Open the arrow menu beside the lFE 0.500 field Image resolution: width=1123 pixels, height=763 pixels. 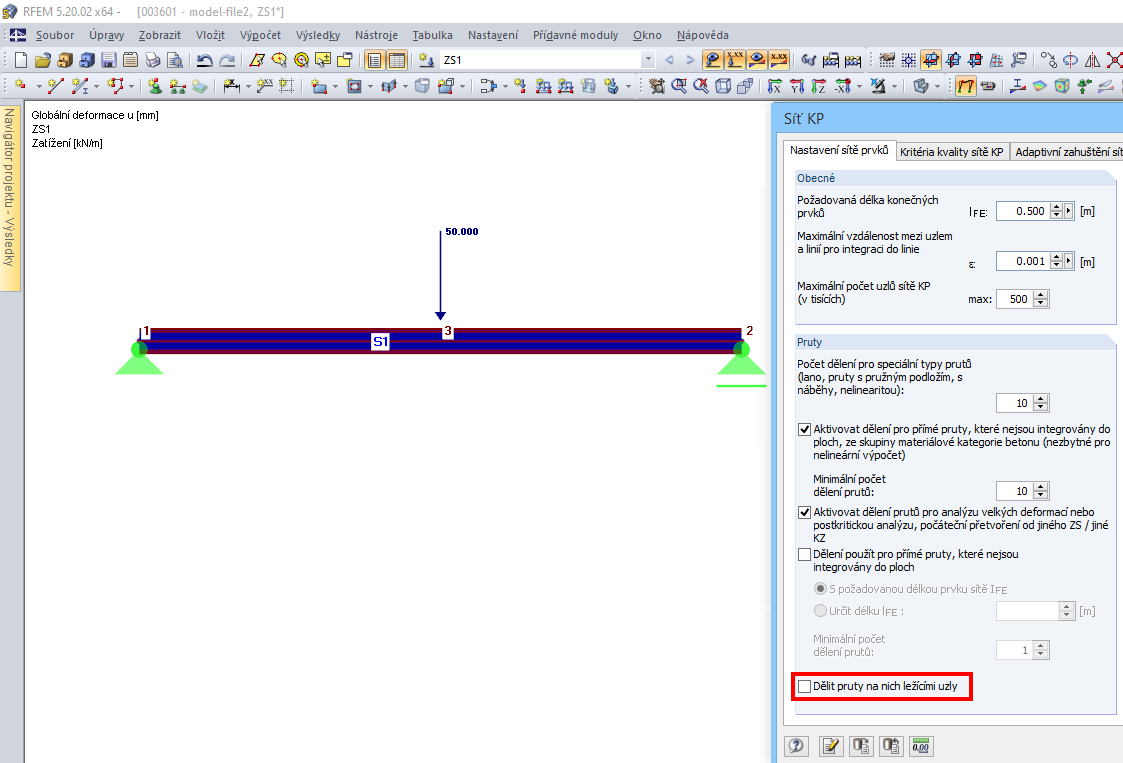tap(1069, 211)
